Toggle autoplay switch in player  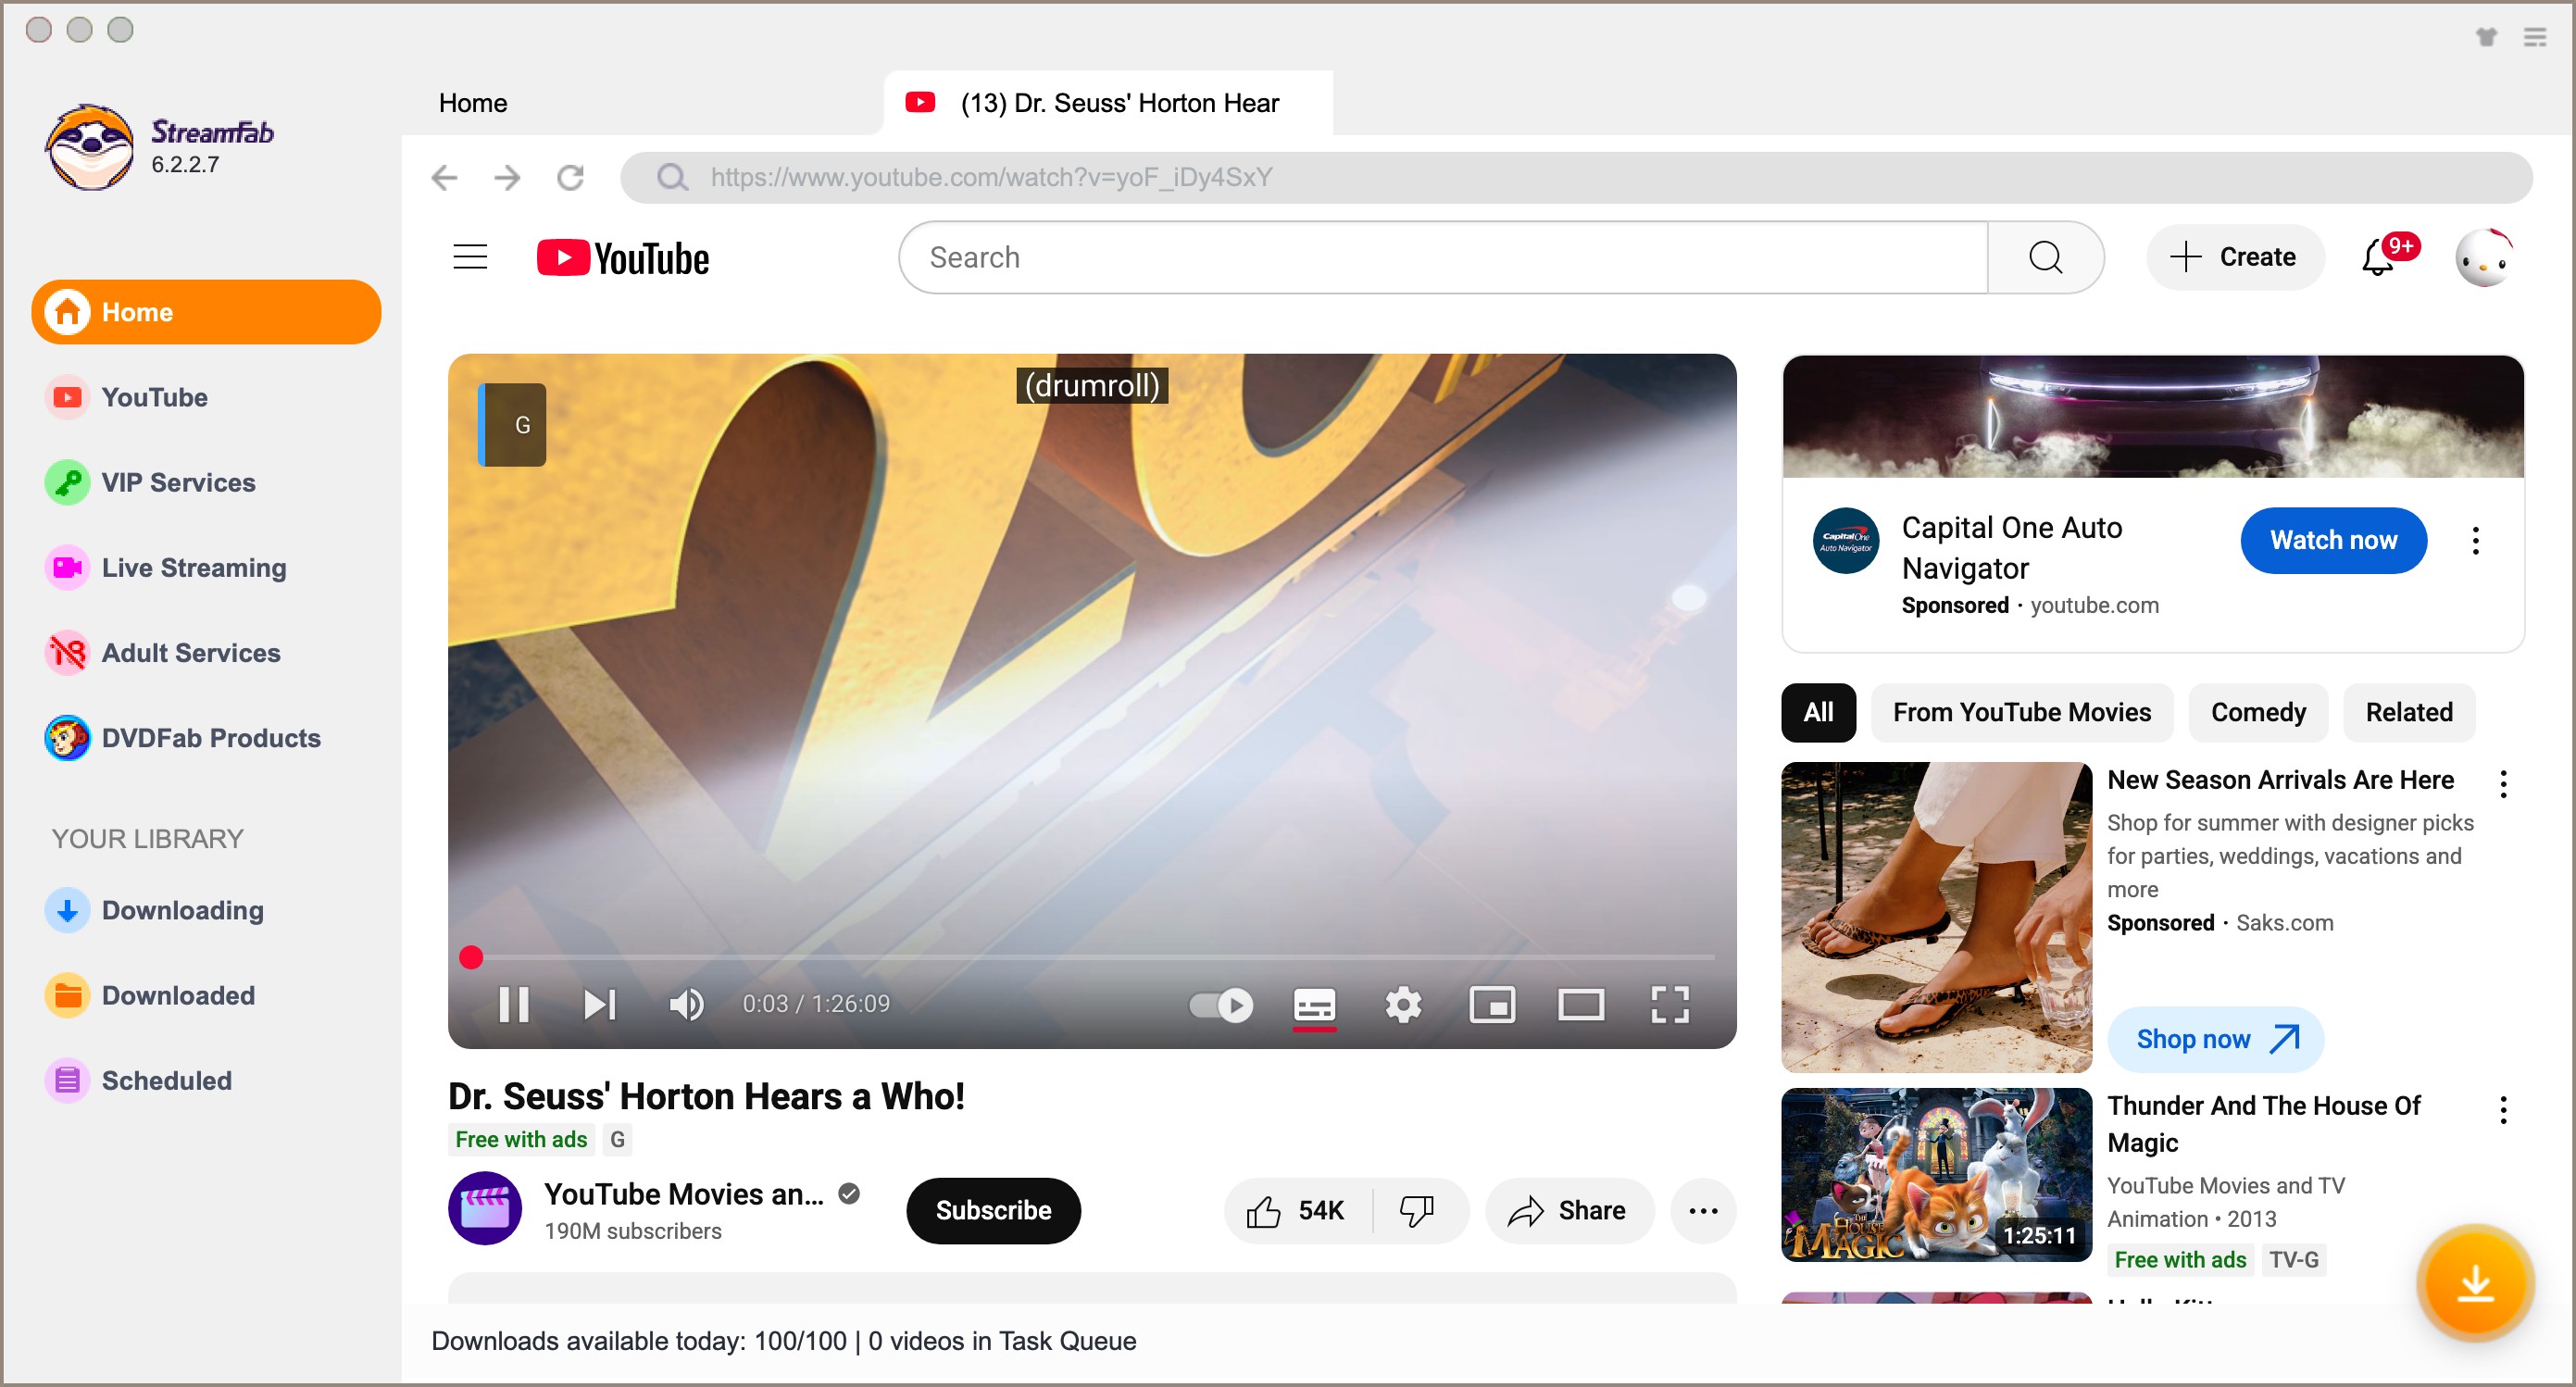[x=1221, y=1004]
